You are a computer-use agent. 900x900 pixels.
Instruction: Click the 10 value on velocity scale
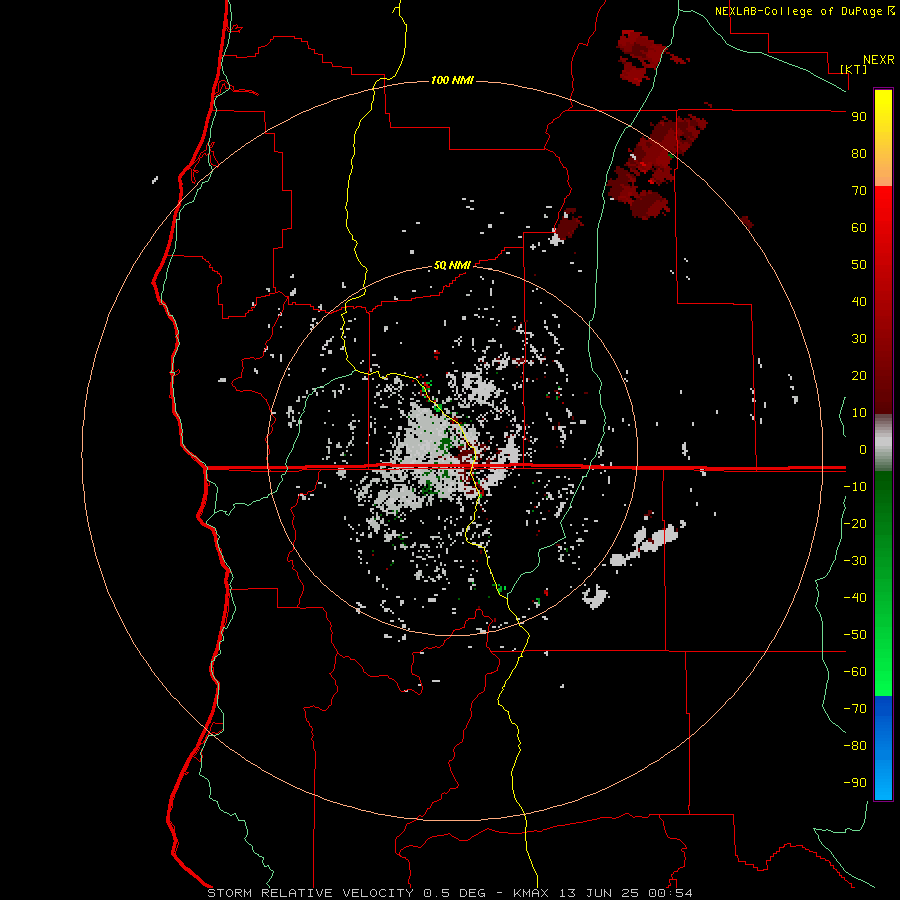tap(859, 413)
